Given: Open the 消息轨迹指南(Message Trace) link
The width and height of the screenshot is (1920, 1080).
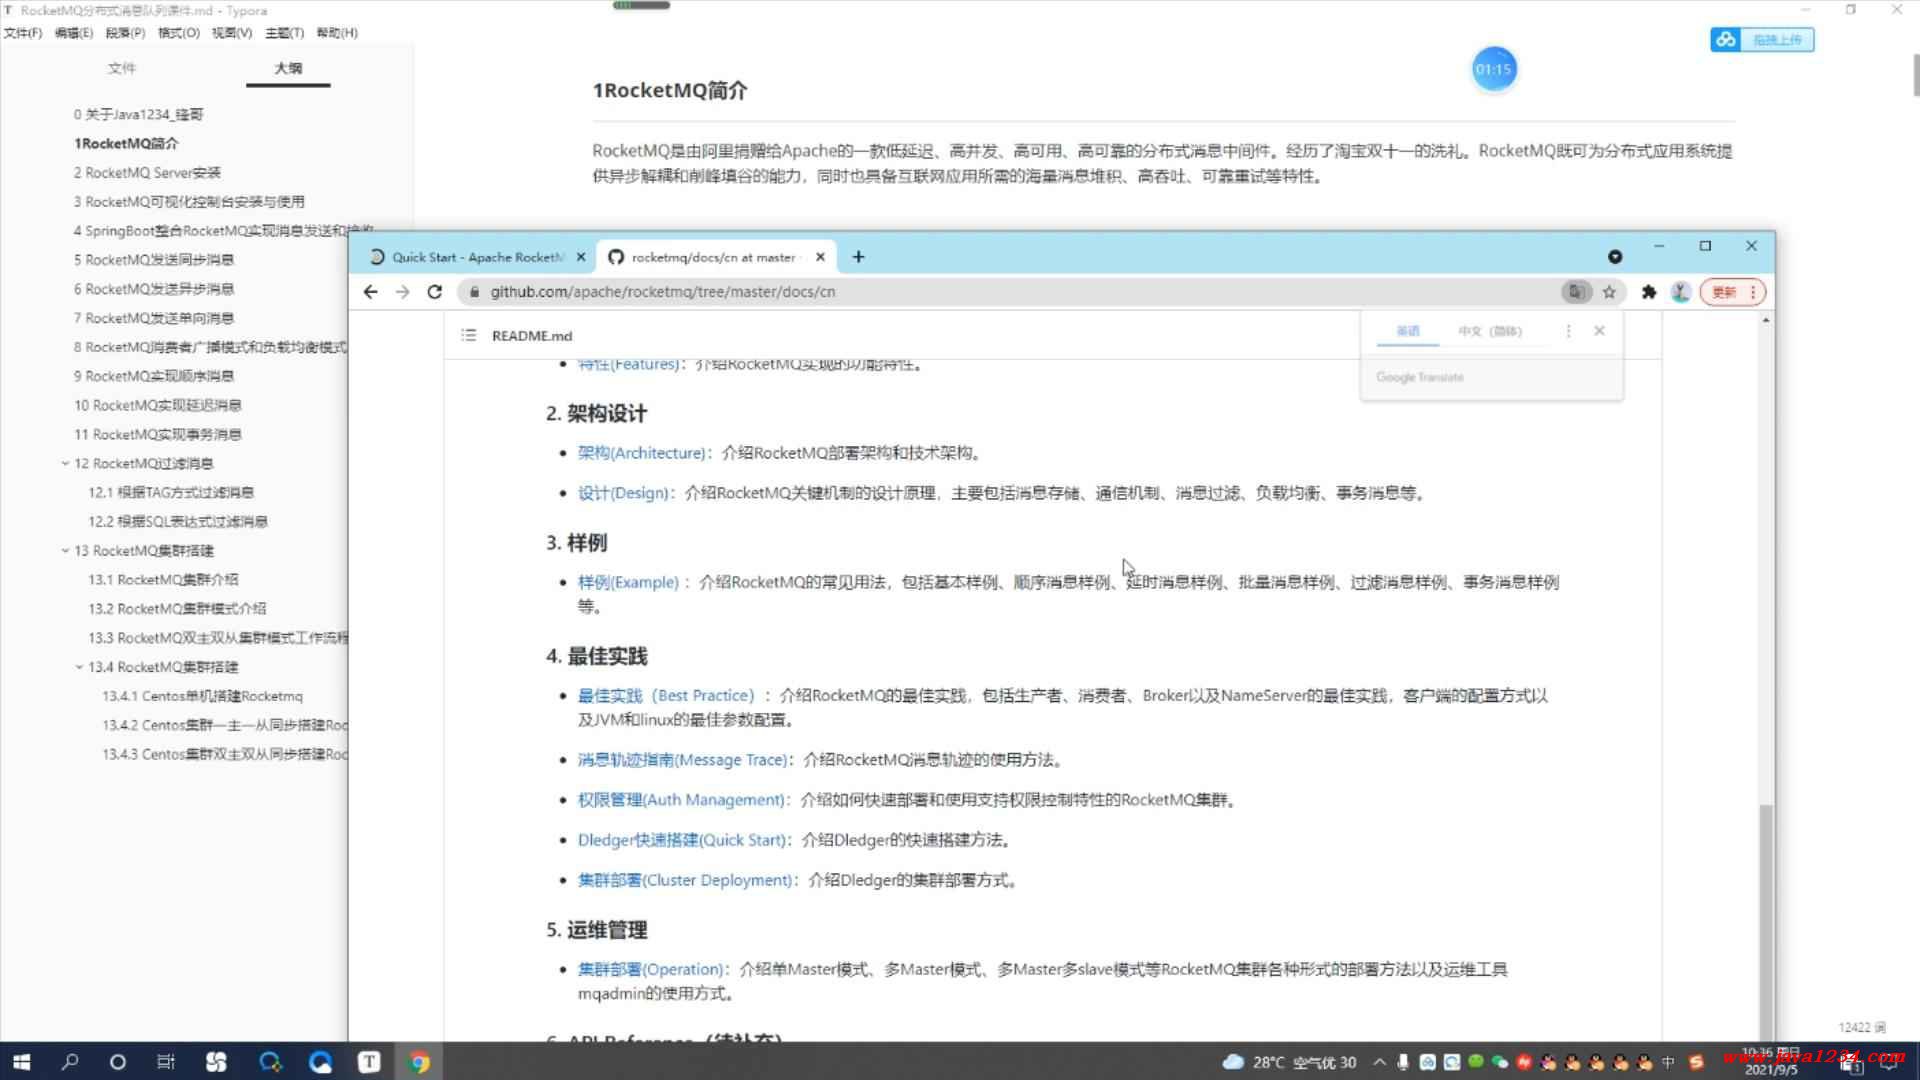Looking at the screenshot, I should pos(684,760).
